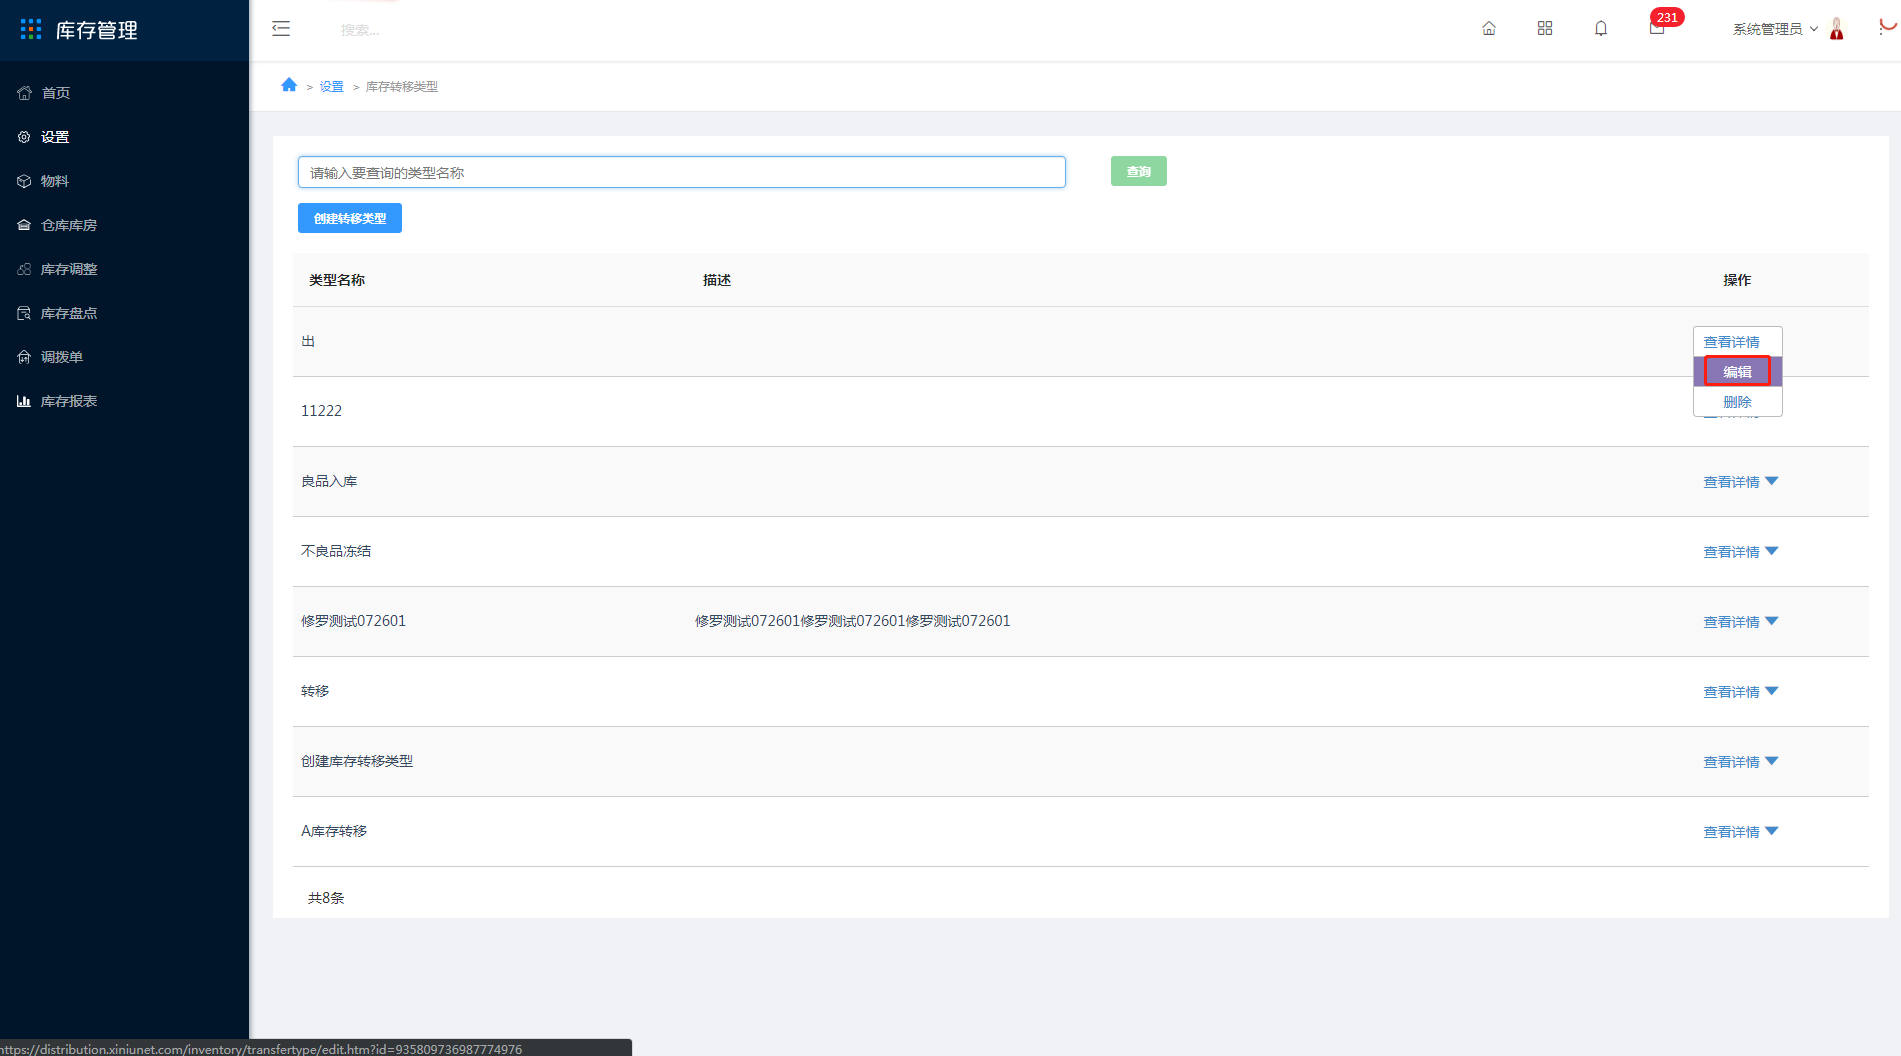Click the 库存管理 grid logo icon
This screenshot has height=1056, width=1901.
(x=31, y=29)
